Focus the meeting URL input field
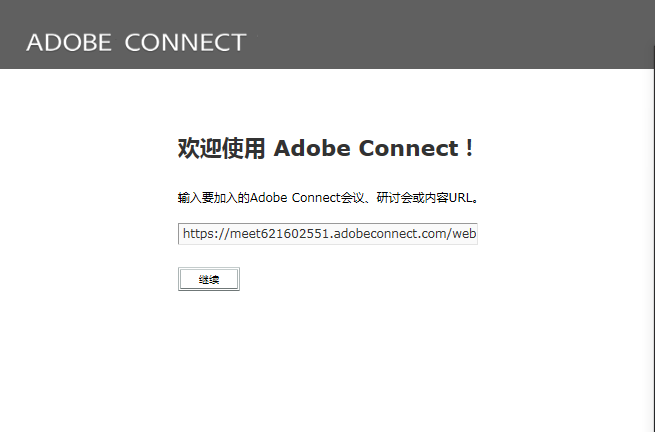 click(328, 234)
